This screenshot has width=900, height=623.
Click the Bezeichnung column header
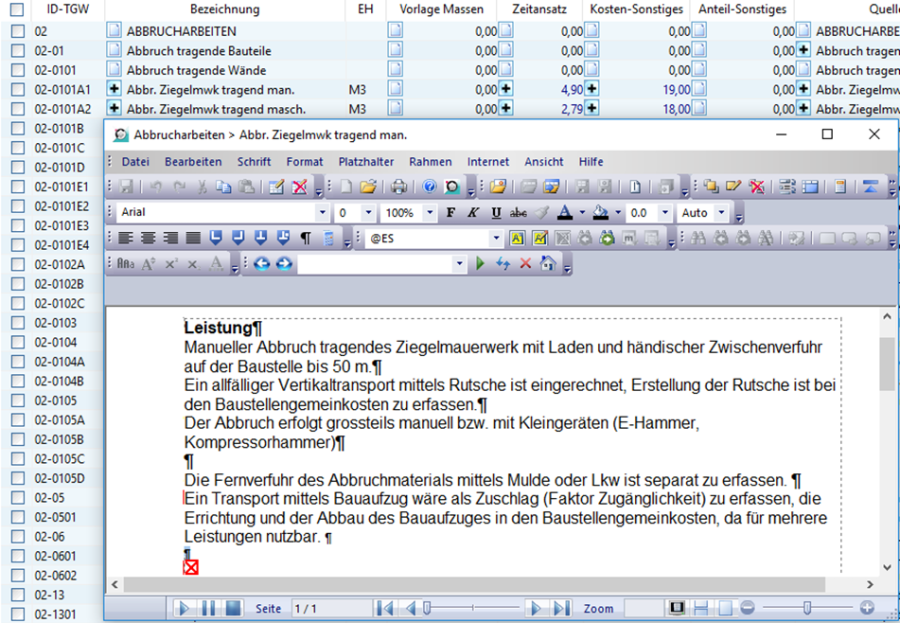224,10
